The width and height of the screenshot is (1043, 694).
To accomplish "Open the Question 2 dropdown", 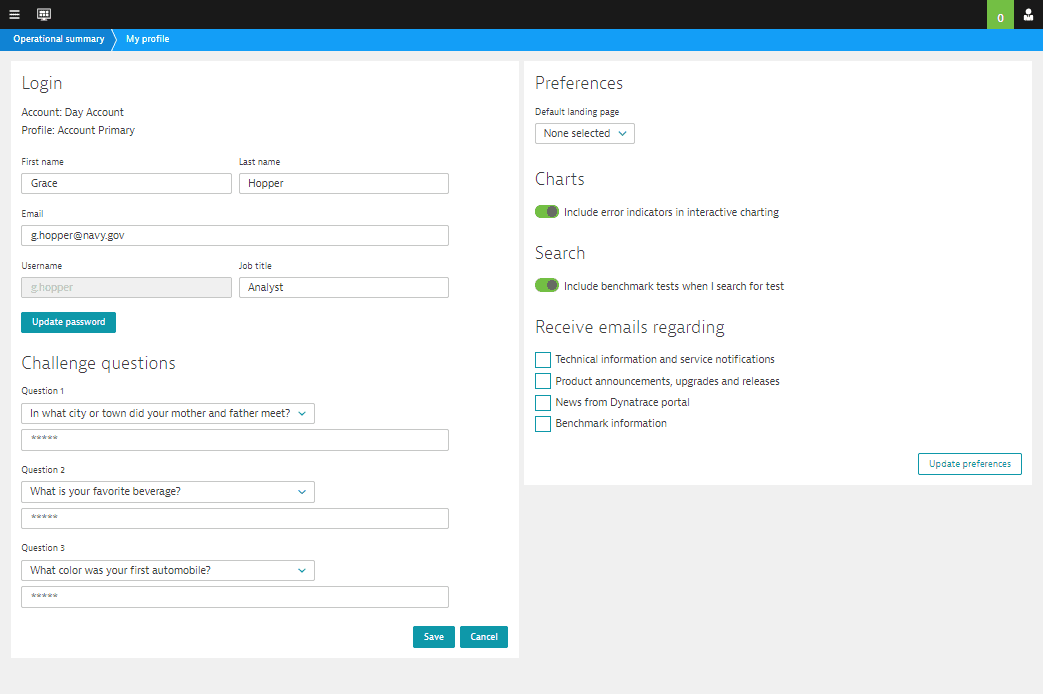I will point(168,492).
